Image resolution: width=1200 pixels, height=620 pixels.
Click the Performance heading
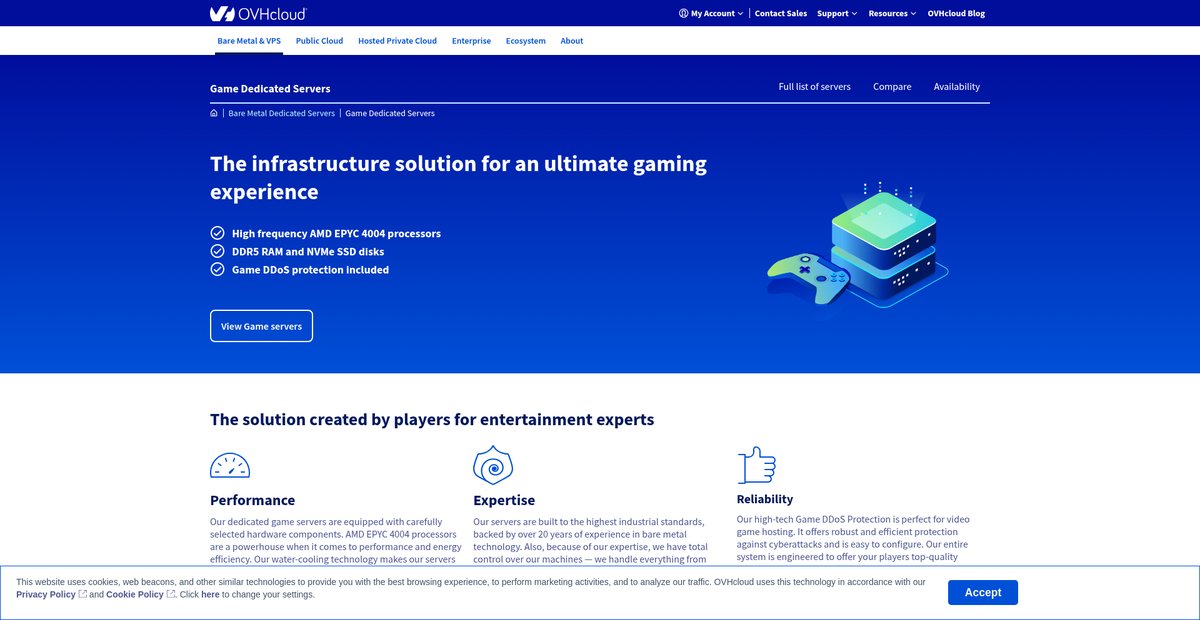pyautogui.click(x=252, y=500)
